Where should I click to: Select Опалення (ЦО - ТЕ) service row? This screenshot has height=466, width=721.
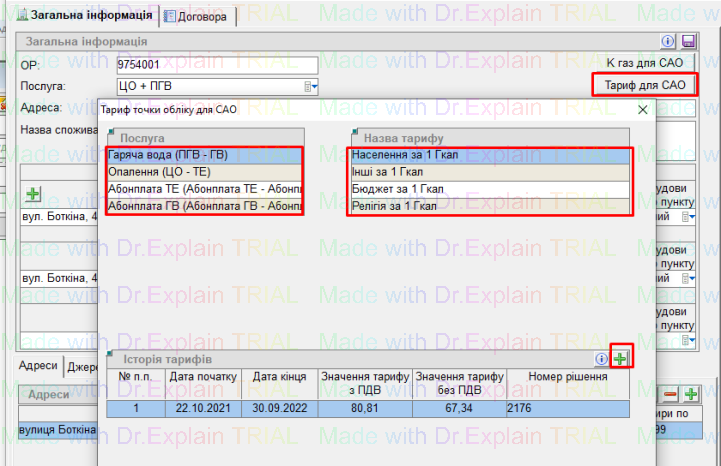pyautogui.click(x=203, y=173)
